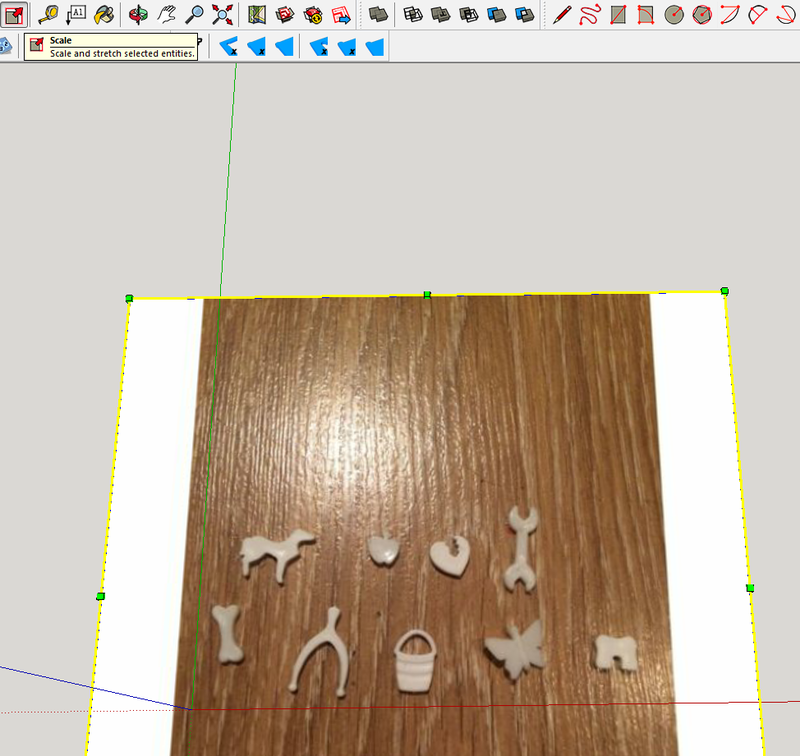
Task: Click the top-left green scale grip
Action: click(x=129, y=298)
